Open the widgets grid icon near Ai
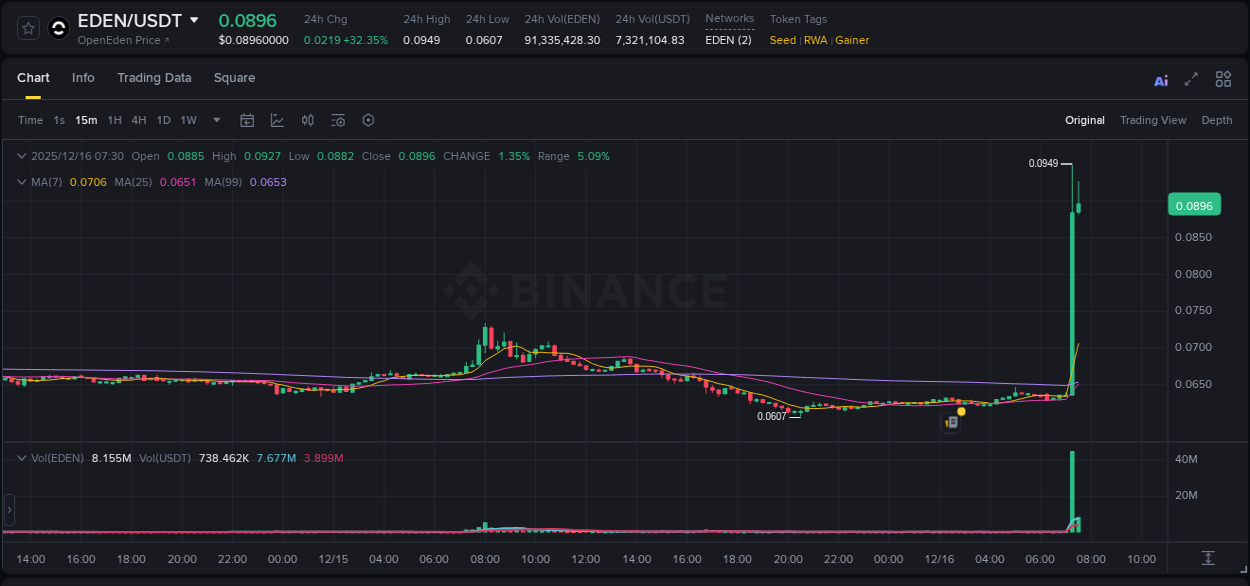This screenshot has width=1250, height=586. [x=1223, y=78]
